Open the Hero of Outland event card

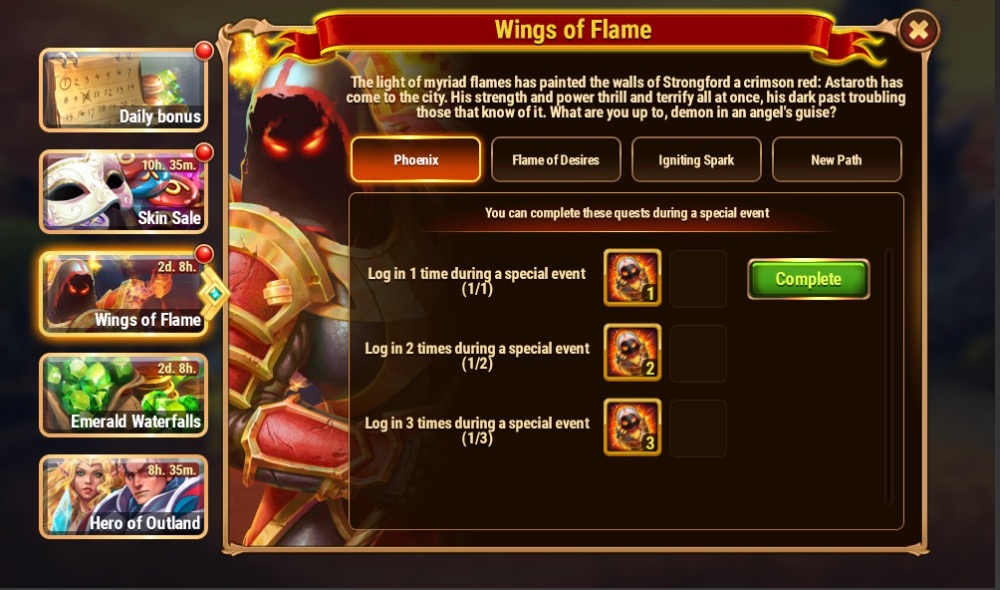tap(124, 496)
